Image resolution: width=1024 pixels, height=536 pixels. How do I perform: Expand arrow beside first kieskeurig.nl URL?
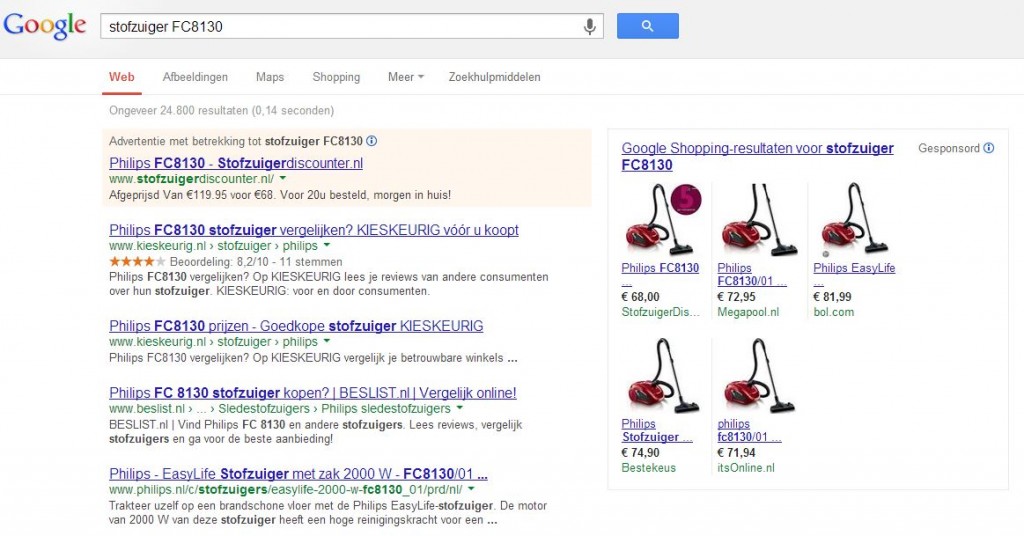point(327,245)
